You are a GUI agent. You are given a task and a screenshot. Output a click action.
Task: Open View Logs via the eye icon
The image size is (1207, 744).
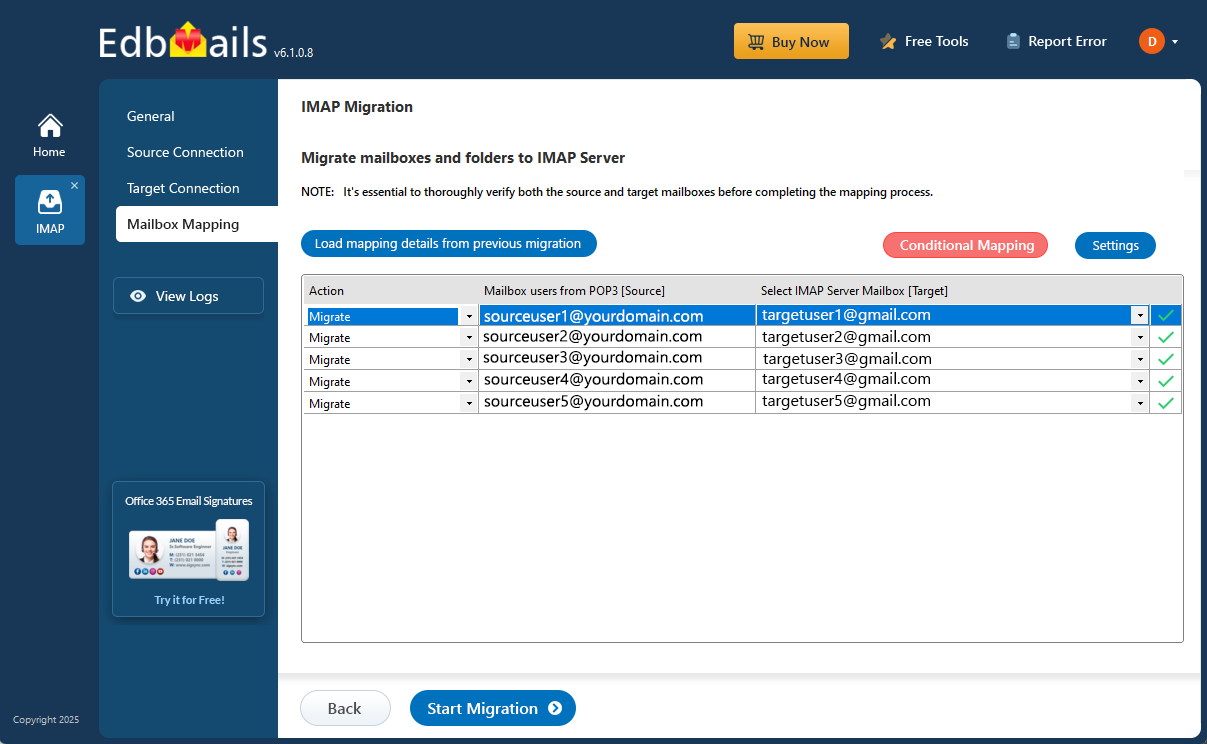(140, 295)
